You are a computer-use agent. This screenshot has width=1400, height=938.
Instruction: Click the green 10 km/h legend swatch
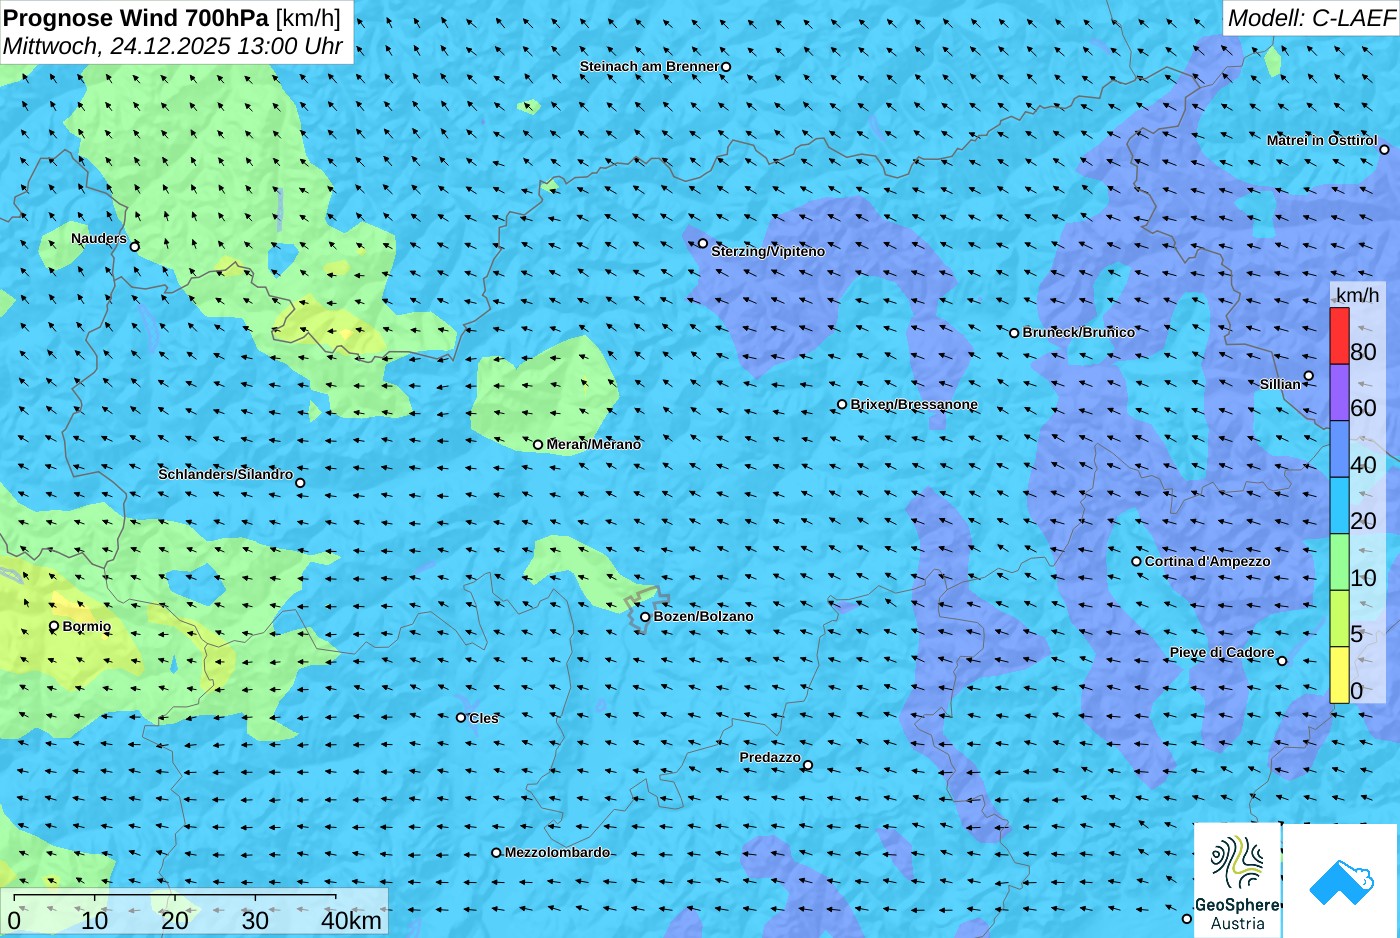(x=1339, y=562)
